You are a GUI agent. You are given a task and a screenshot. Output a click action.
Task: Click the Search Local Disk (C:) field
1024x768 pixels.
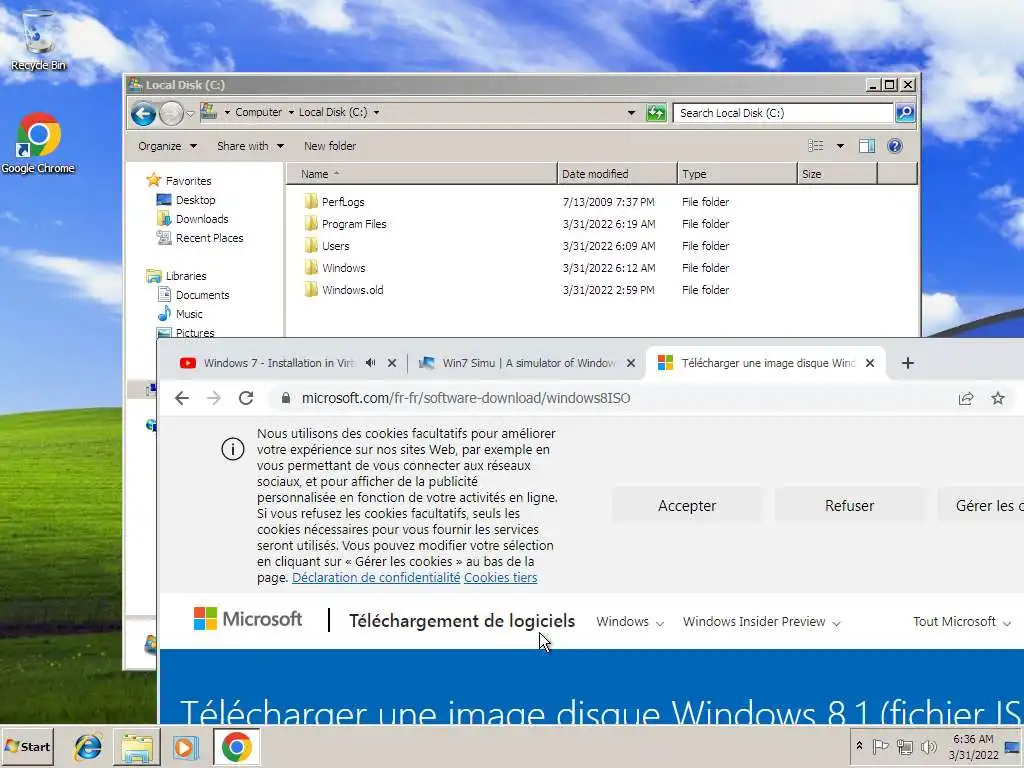tap(783, 113)
